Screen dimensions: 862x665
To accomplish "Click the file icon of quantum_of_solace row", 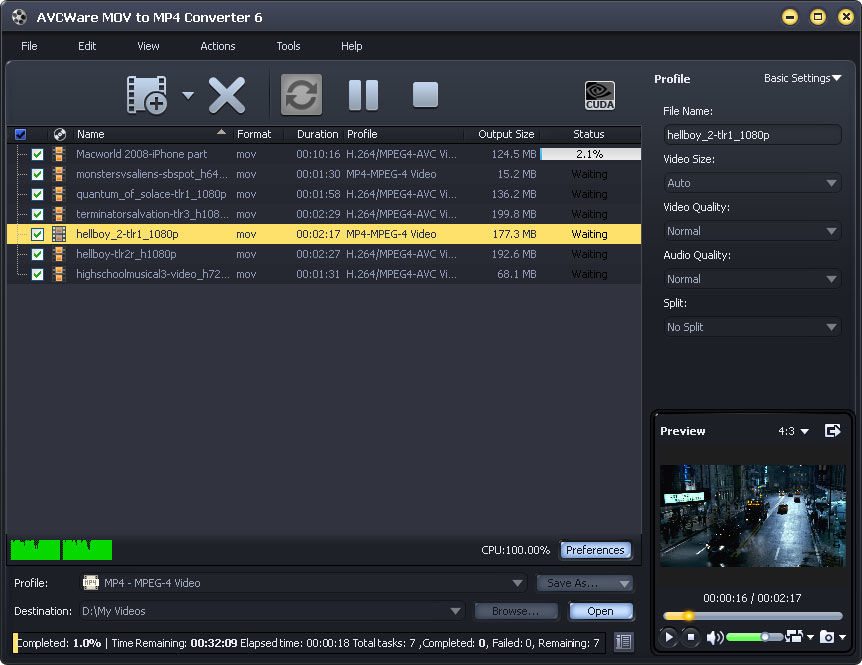I will (x=59, y=194).
